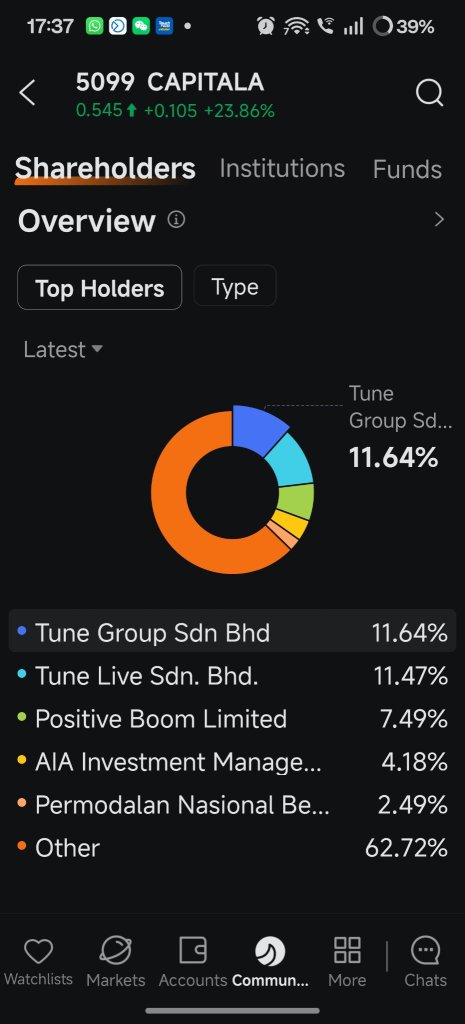
Task: Switch to Institutions tab
Action: [282, 168]
